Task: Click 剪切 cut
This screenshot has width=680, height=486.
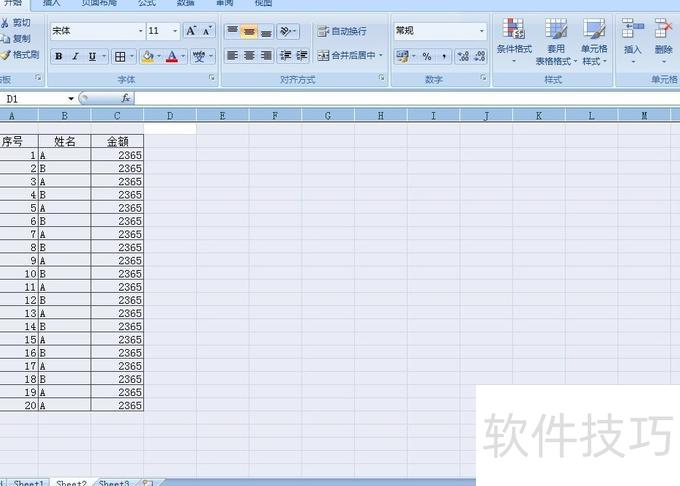Action: (x=16, y=23)
